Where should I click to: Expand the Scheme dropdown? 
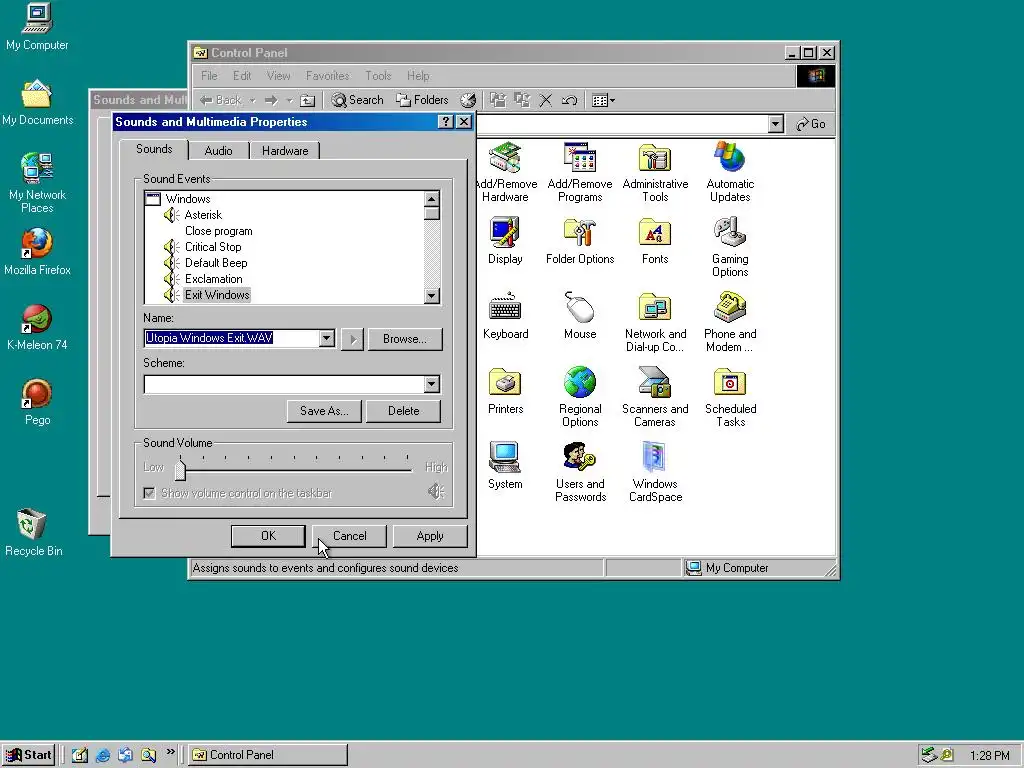431,384
